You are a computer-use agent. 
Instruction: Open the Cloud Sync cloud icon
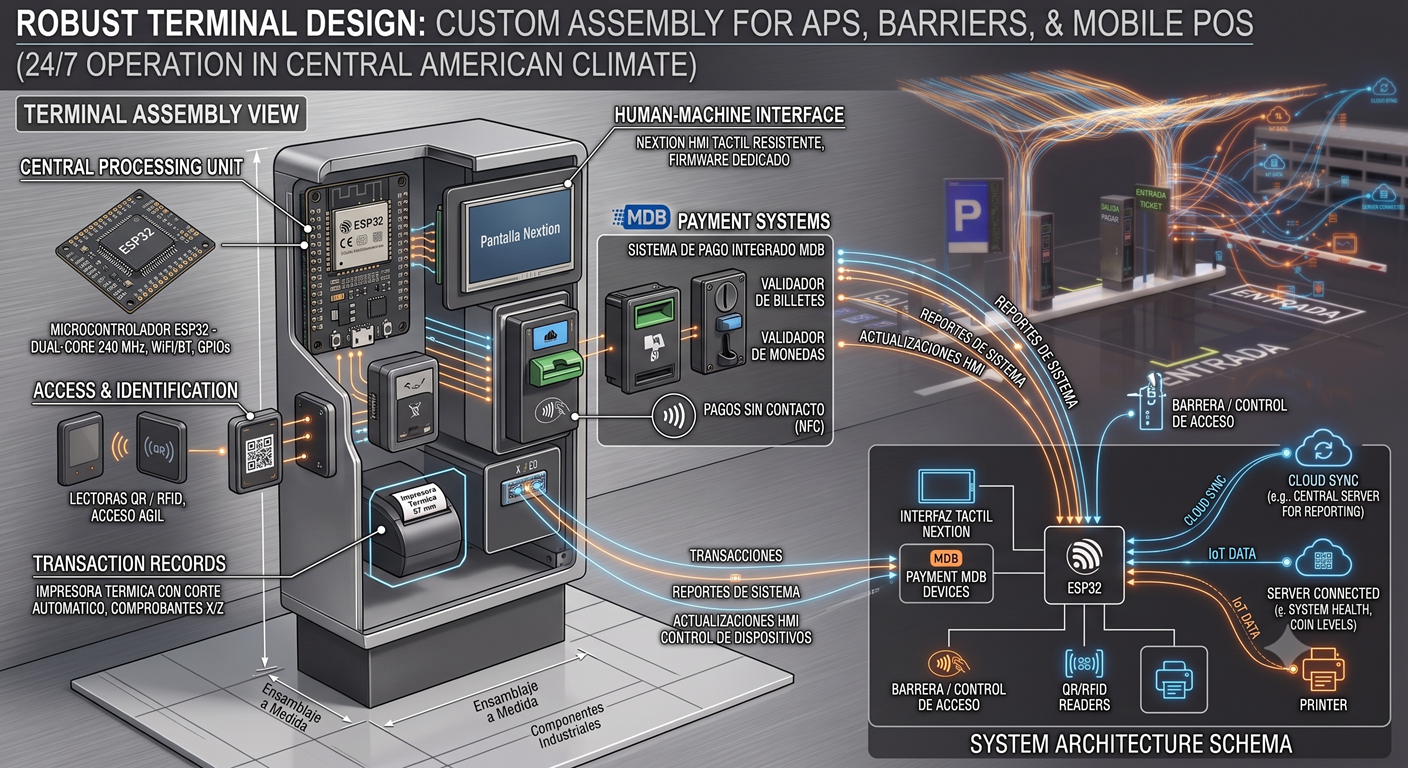pos(1323,451)
